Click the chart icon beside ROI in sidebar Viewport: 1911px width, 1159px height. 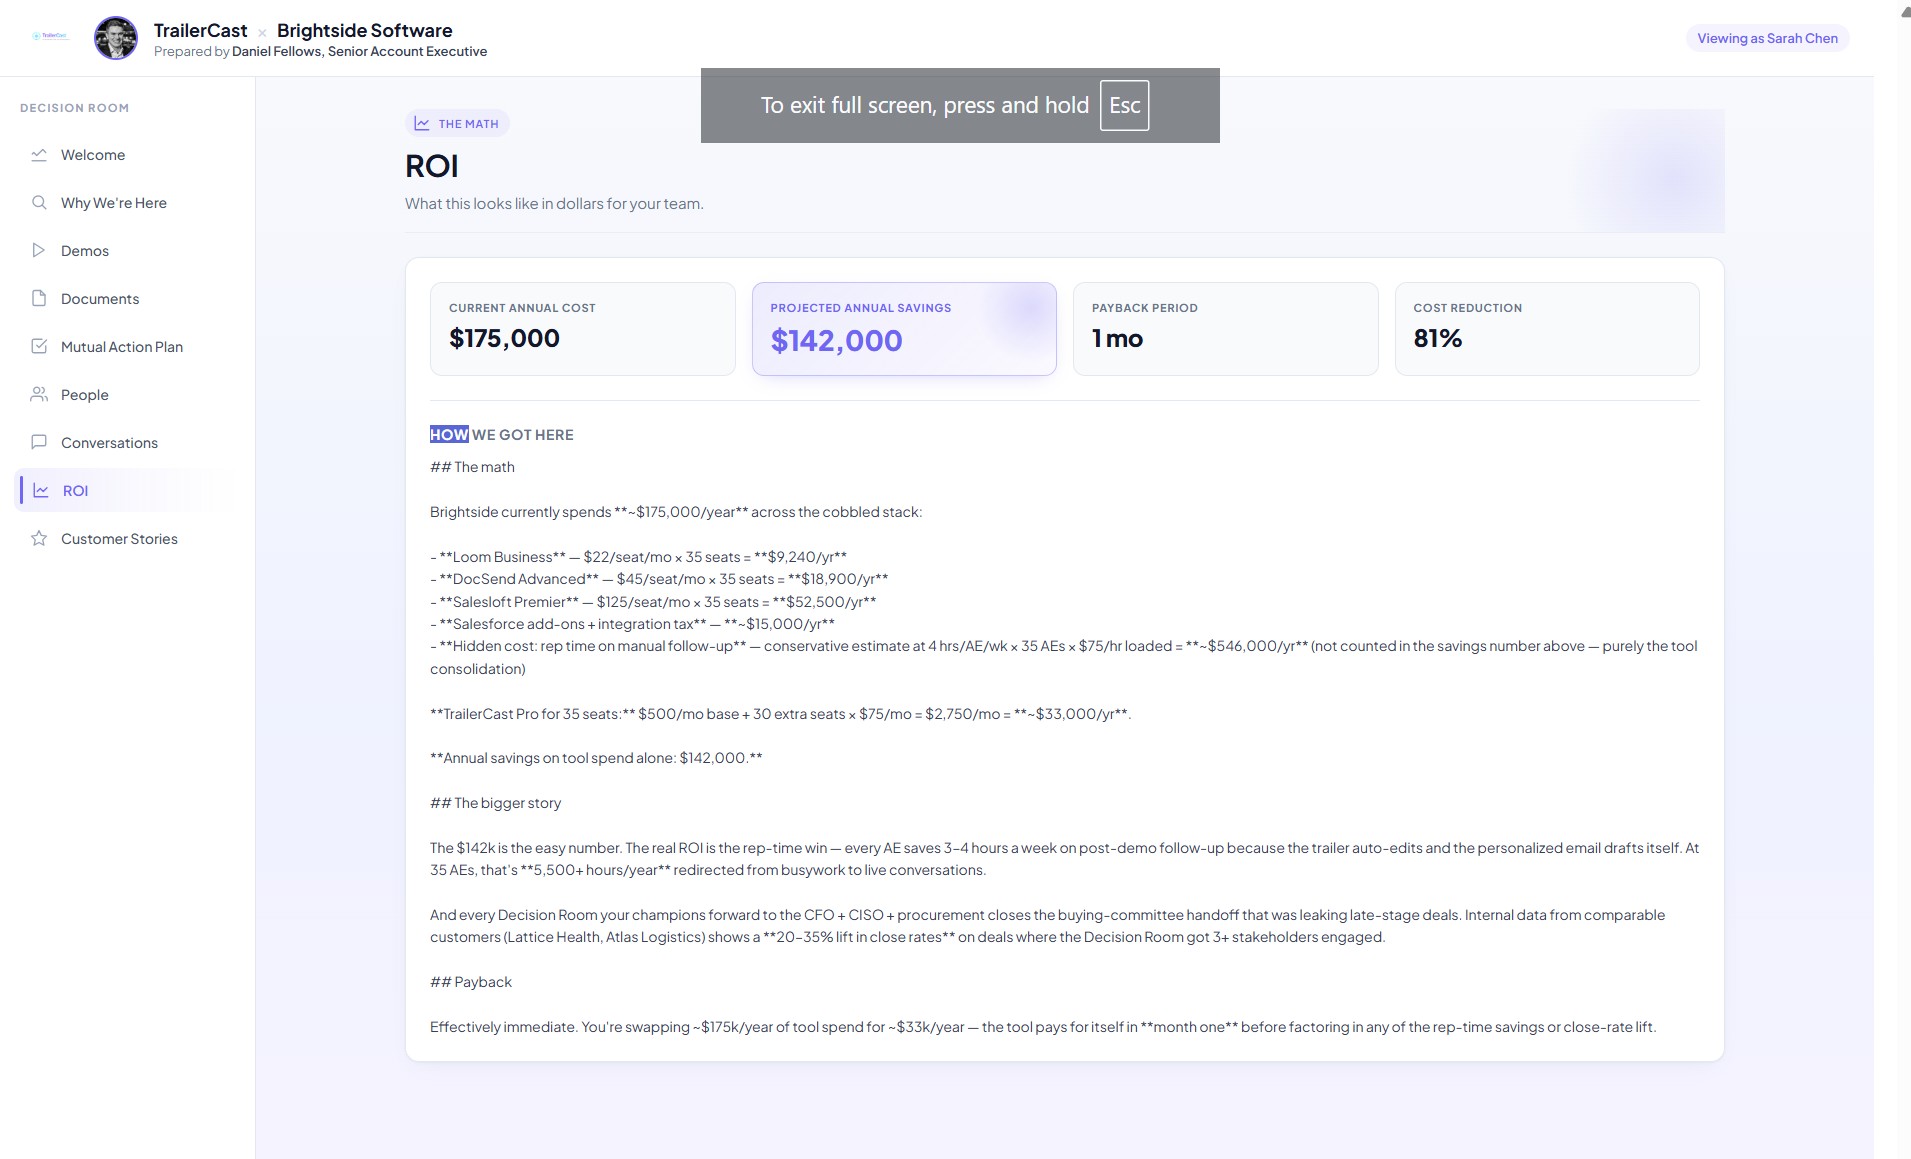pyautogui.click(x=41, y=491)
